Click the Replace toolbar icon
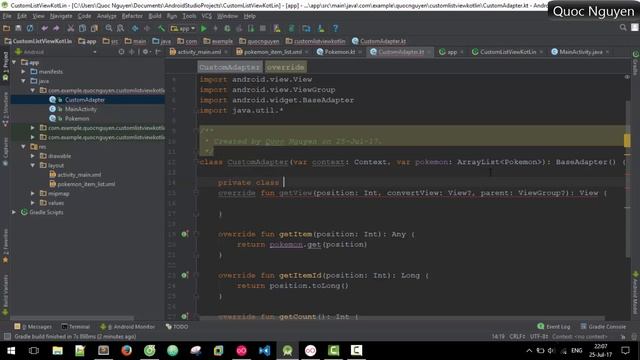 pyautogui.click(x=120, y=28)
